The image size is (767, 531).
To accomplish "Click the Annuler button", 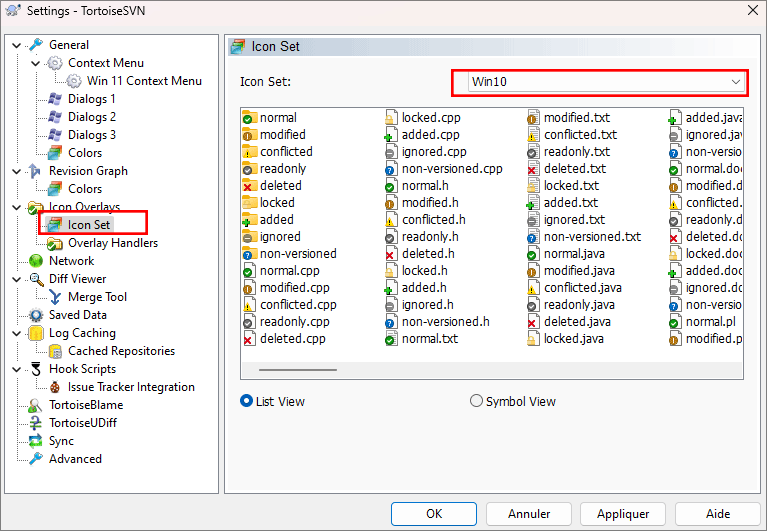I will pos(529,514).
